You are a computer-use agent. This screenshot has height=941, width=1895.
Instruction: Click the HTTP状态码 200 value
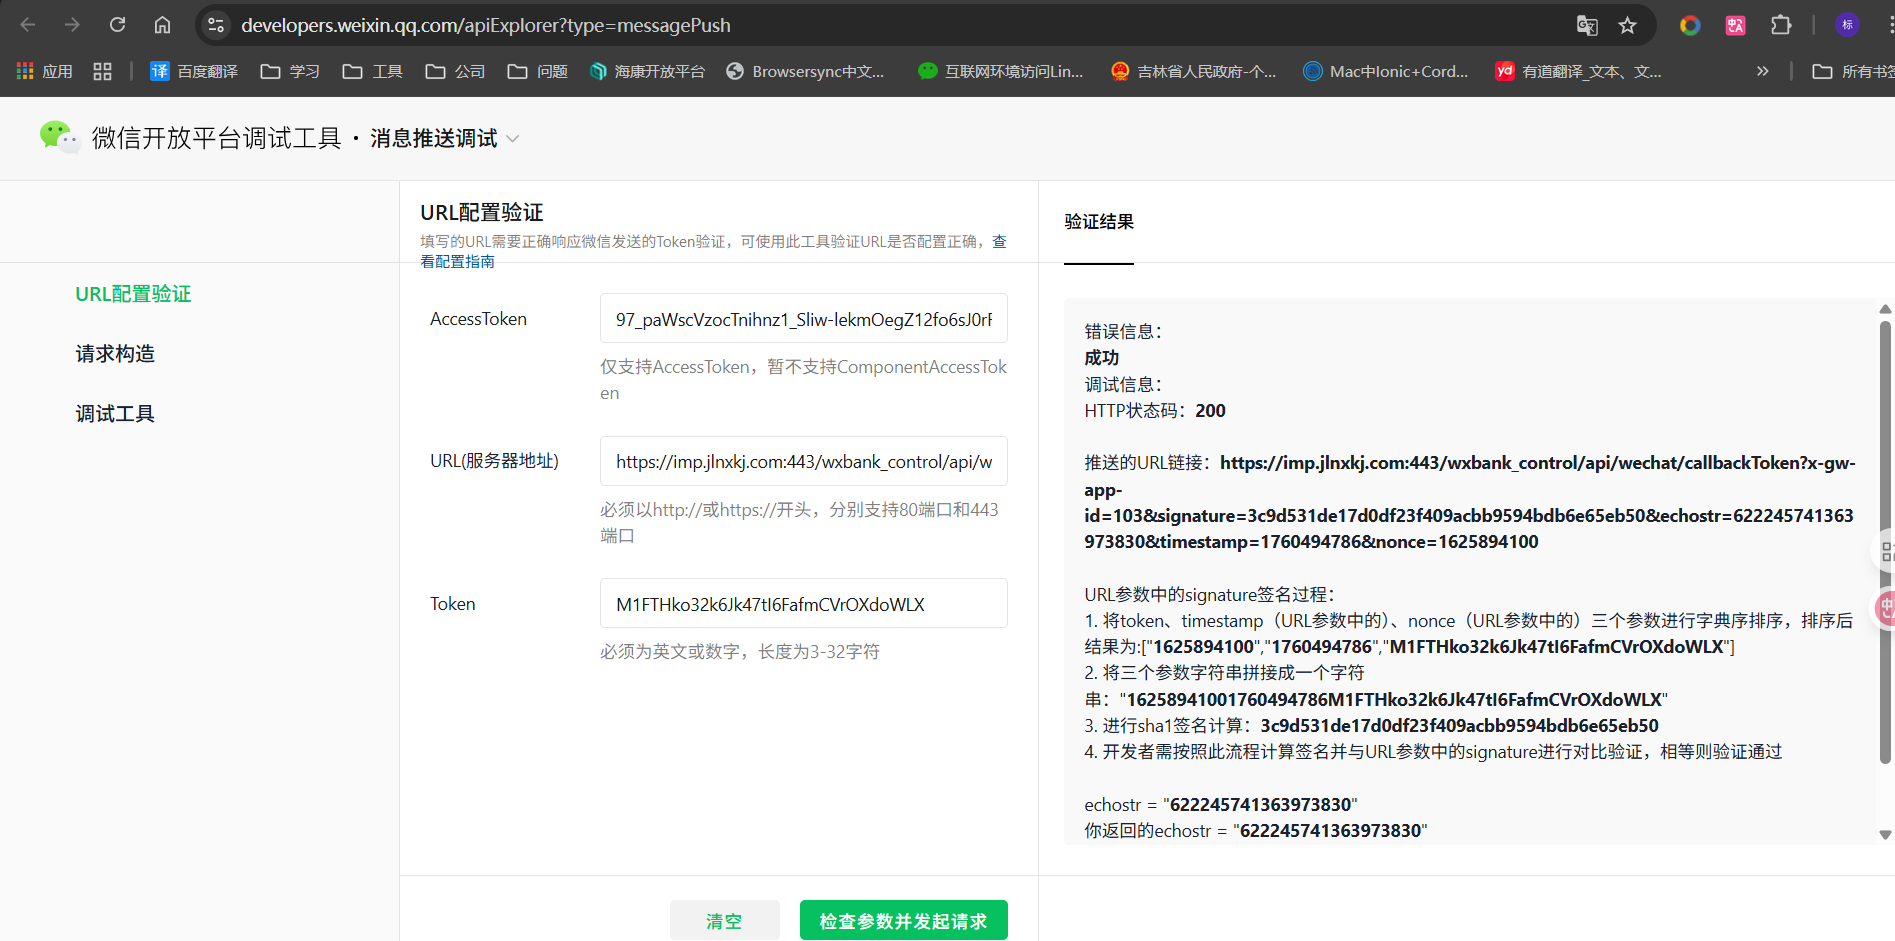[1210, 411]
